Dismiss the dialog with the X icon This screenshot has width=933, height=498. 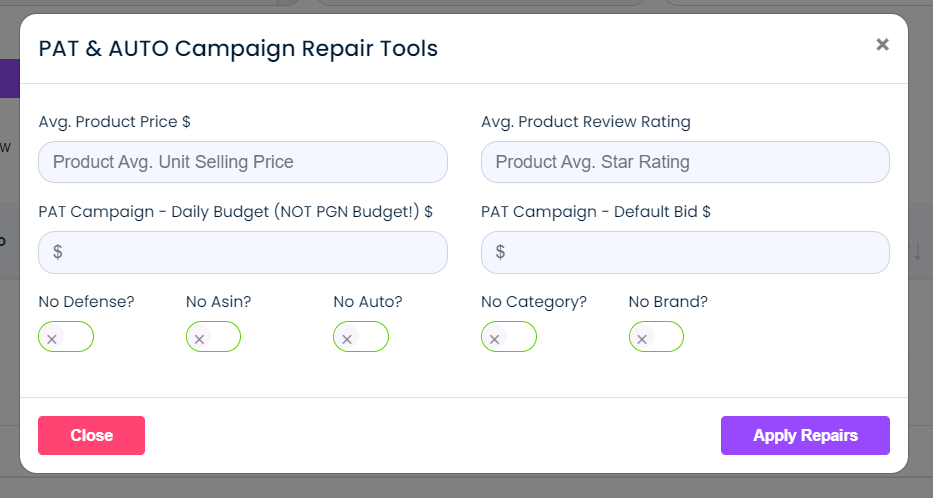point(882,45)
